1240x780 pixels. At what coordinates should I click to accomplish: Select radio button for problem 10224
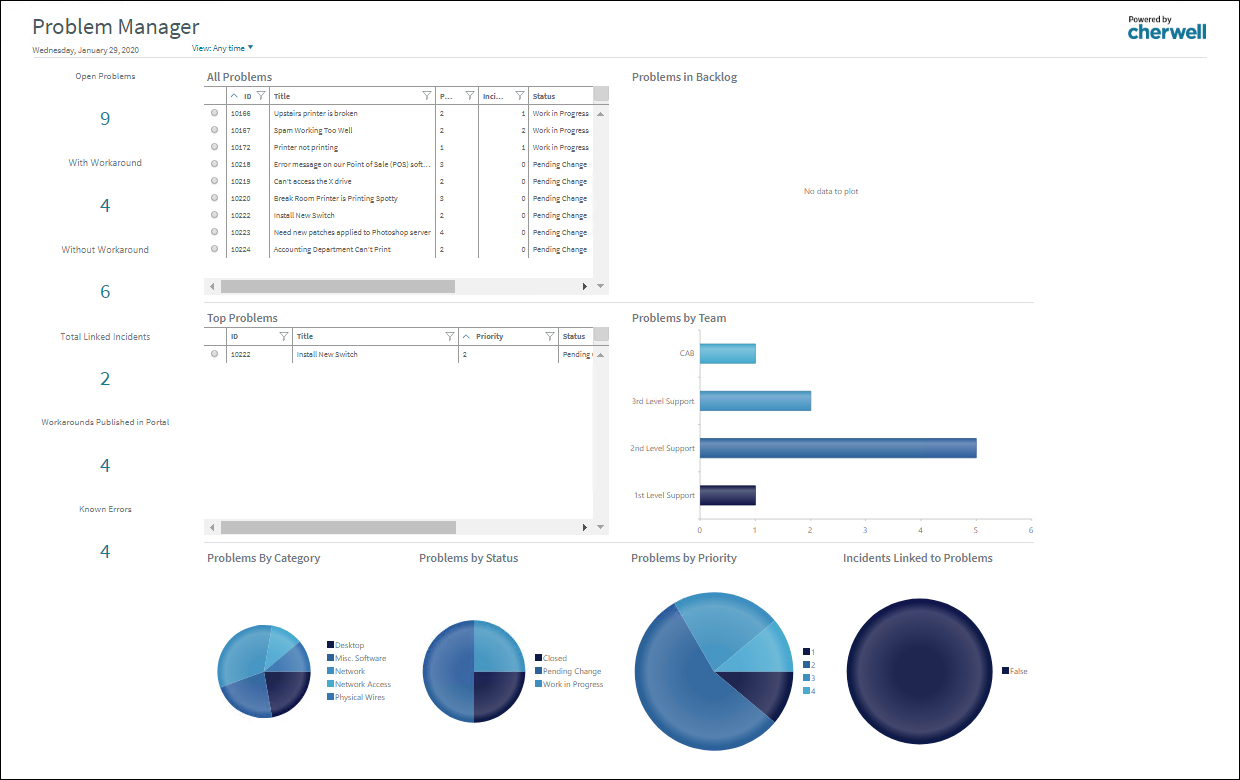(215, 249)
